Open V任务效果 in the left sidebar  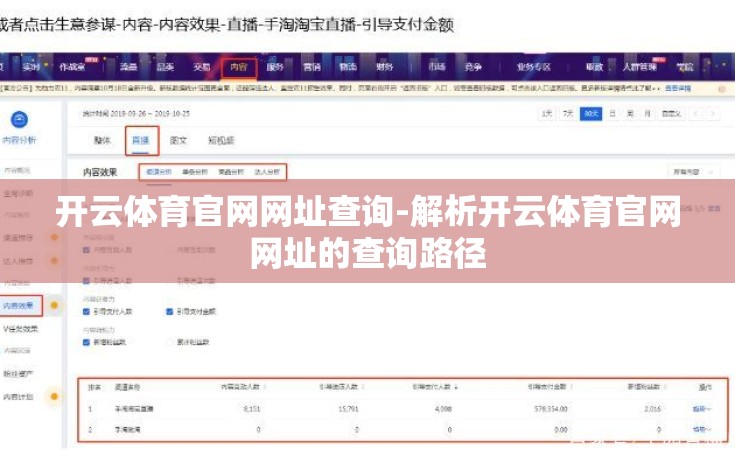click(x=21, y=329)
